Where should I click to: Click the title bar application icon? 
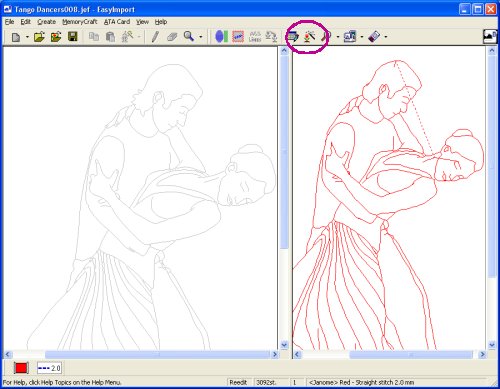click(7, 9)
